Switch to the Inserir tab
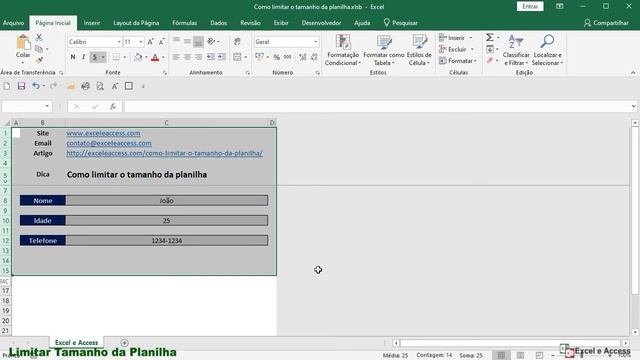 pyautogui.click(x=92, y=23)
